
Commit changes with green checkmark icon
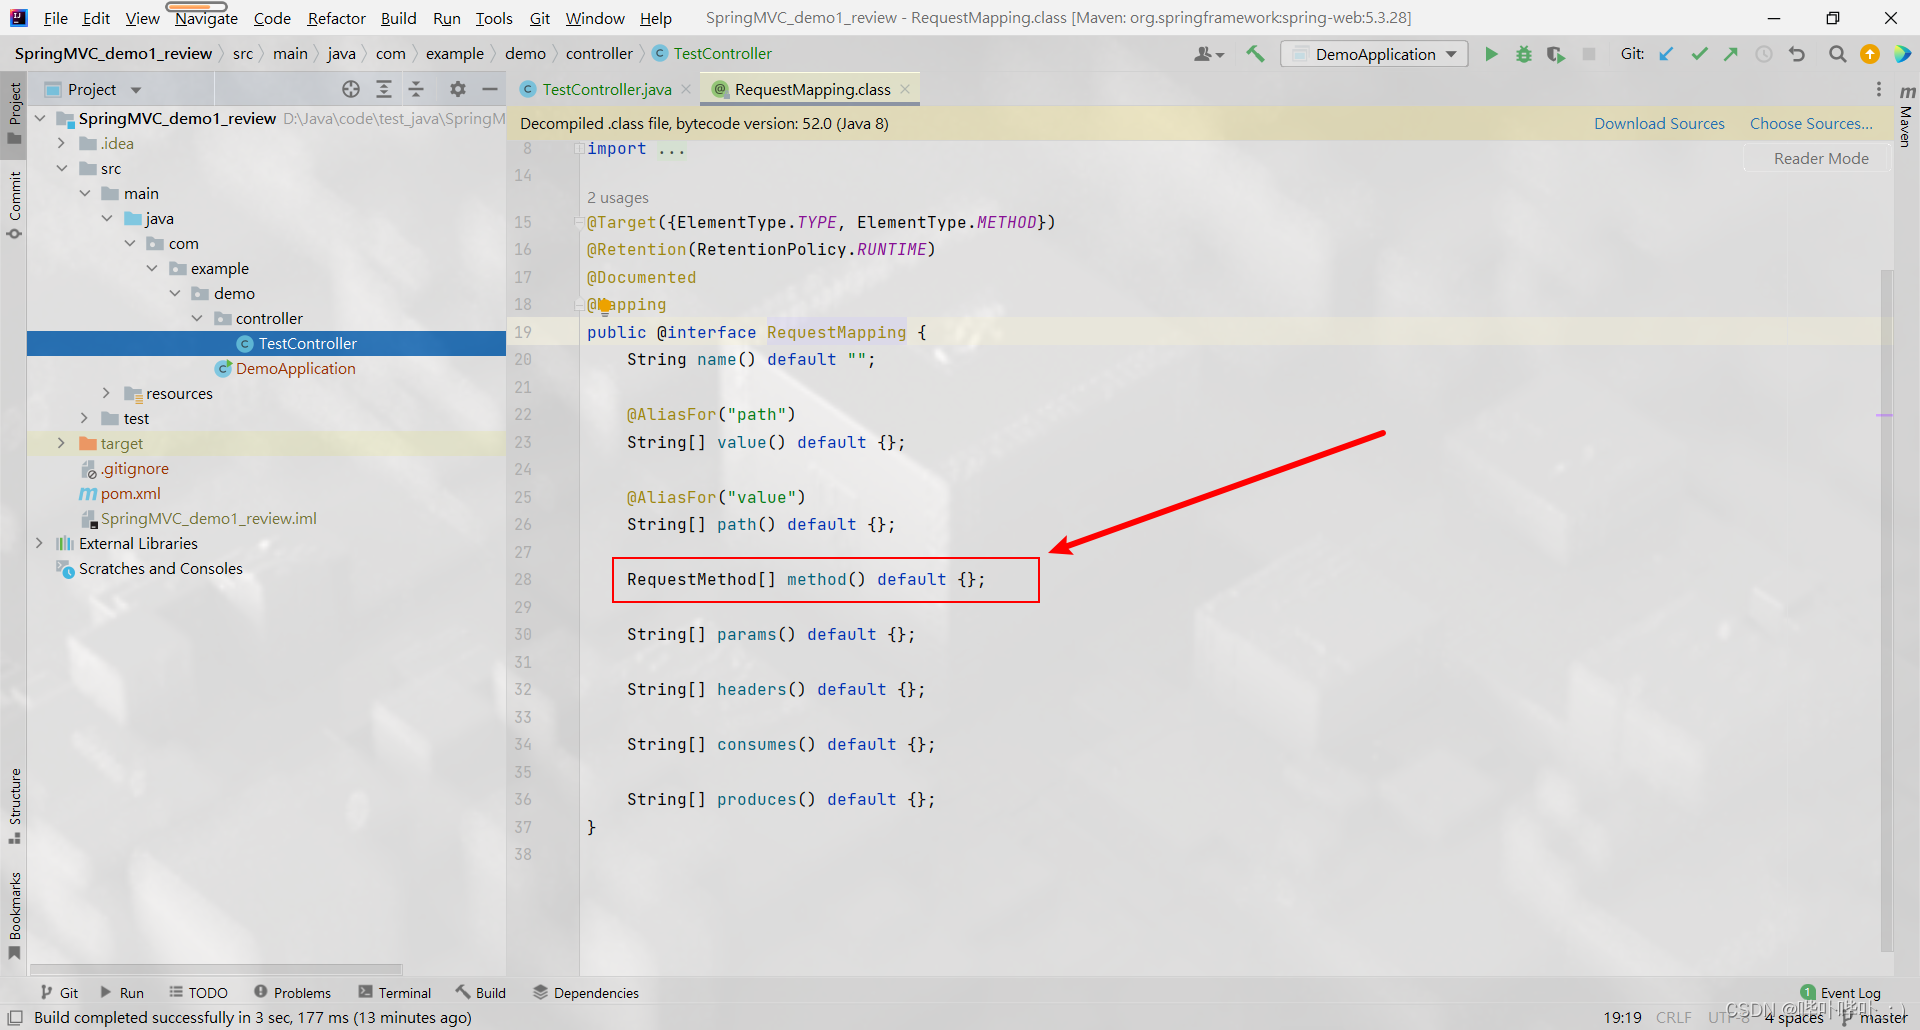pos(1699,54)
